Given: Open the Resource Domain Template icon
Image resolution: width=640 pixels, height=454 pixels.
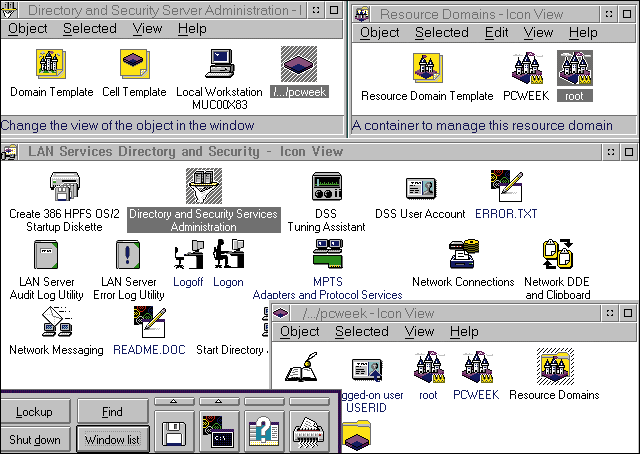Looking at the screenshot, I should pos(427,68).
